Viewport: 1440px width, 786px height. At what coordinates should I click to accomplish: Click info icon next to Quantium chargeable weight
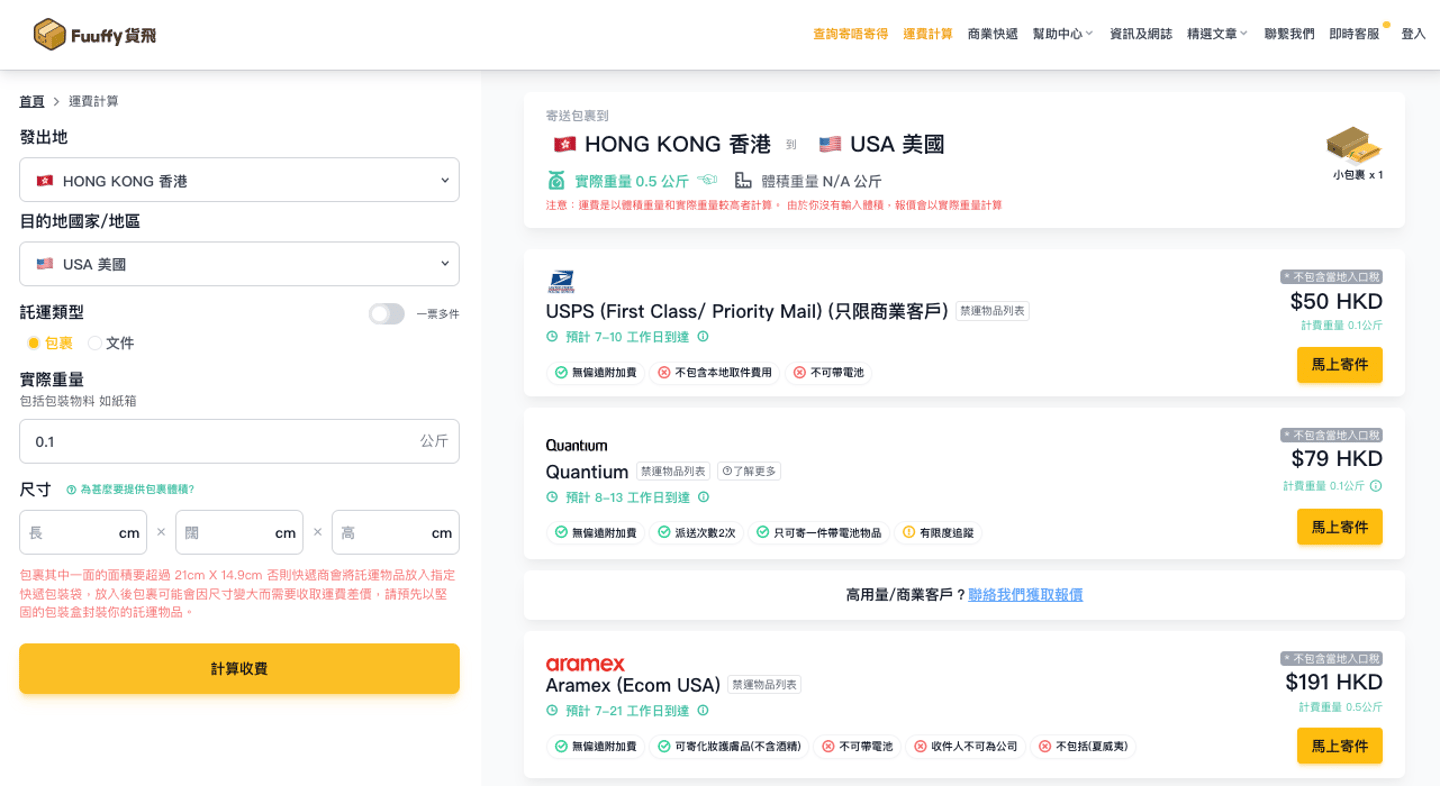coord(1376,486)
